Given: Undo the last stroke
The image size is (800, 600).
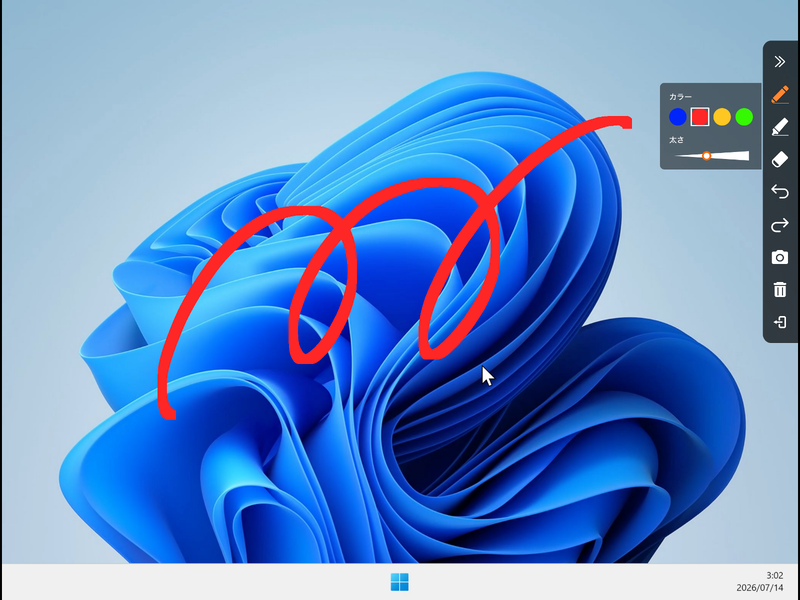Looking at the screenshot, I should pyautogui.click(x=780, y=192).
